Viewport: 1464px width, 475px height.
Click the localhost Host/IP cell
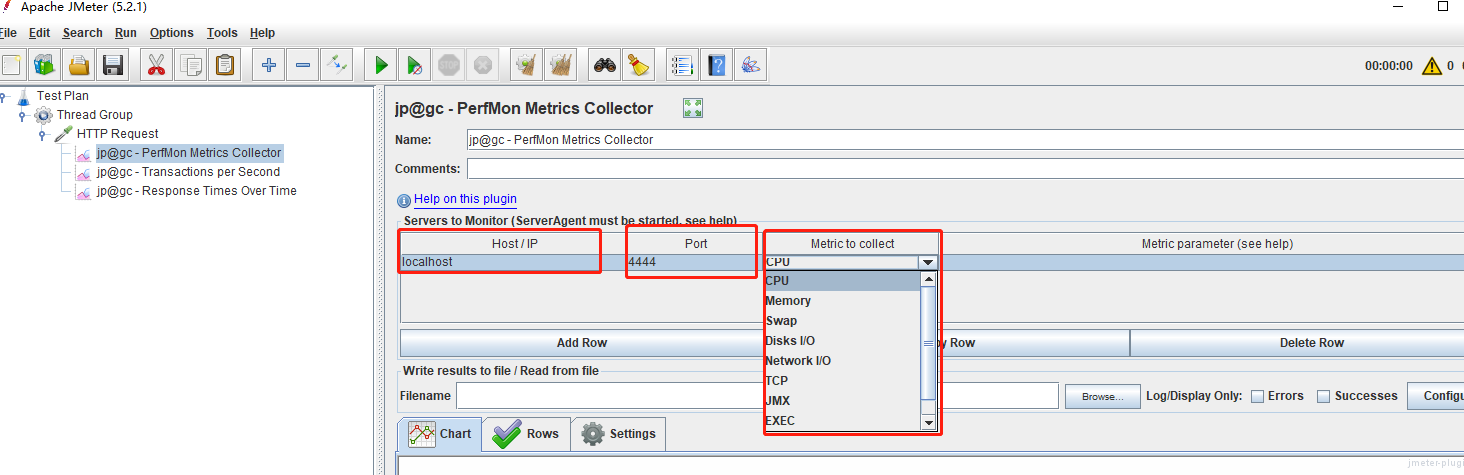click(513, 262)
